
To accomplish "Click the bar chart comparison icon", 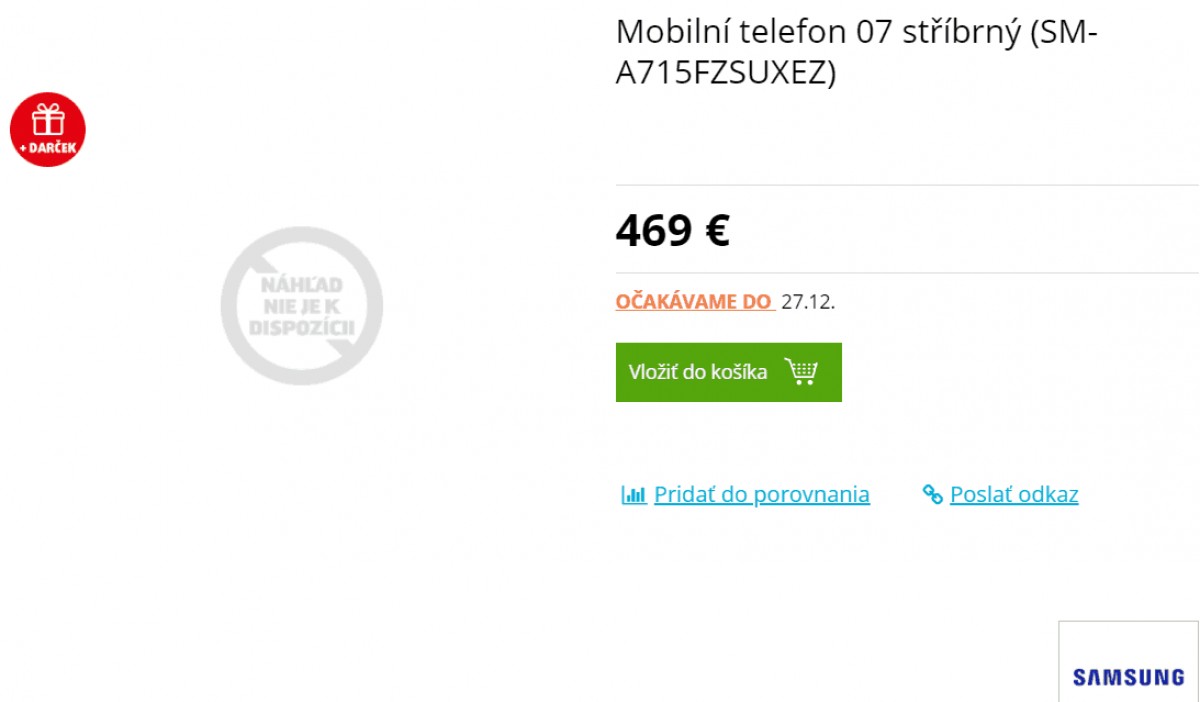I will click(x=634, y=494).
